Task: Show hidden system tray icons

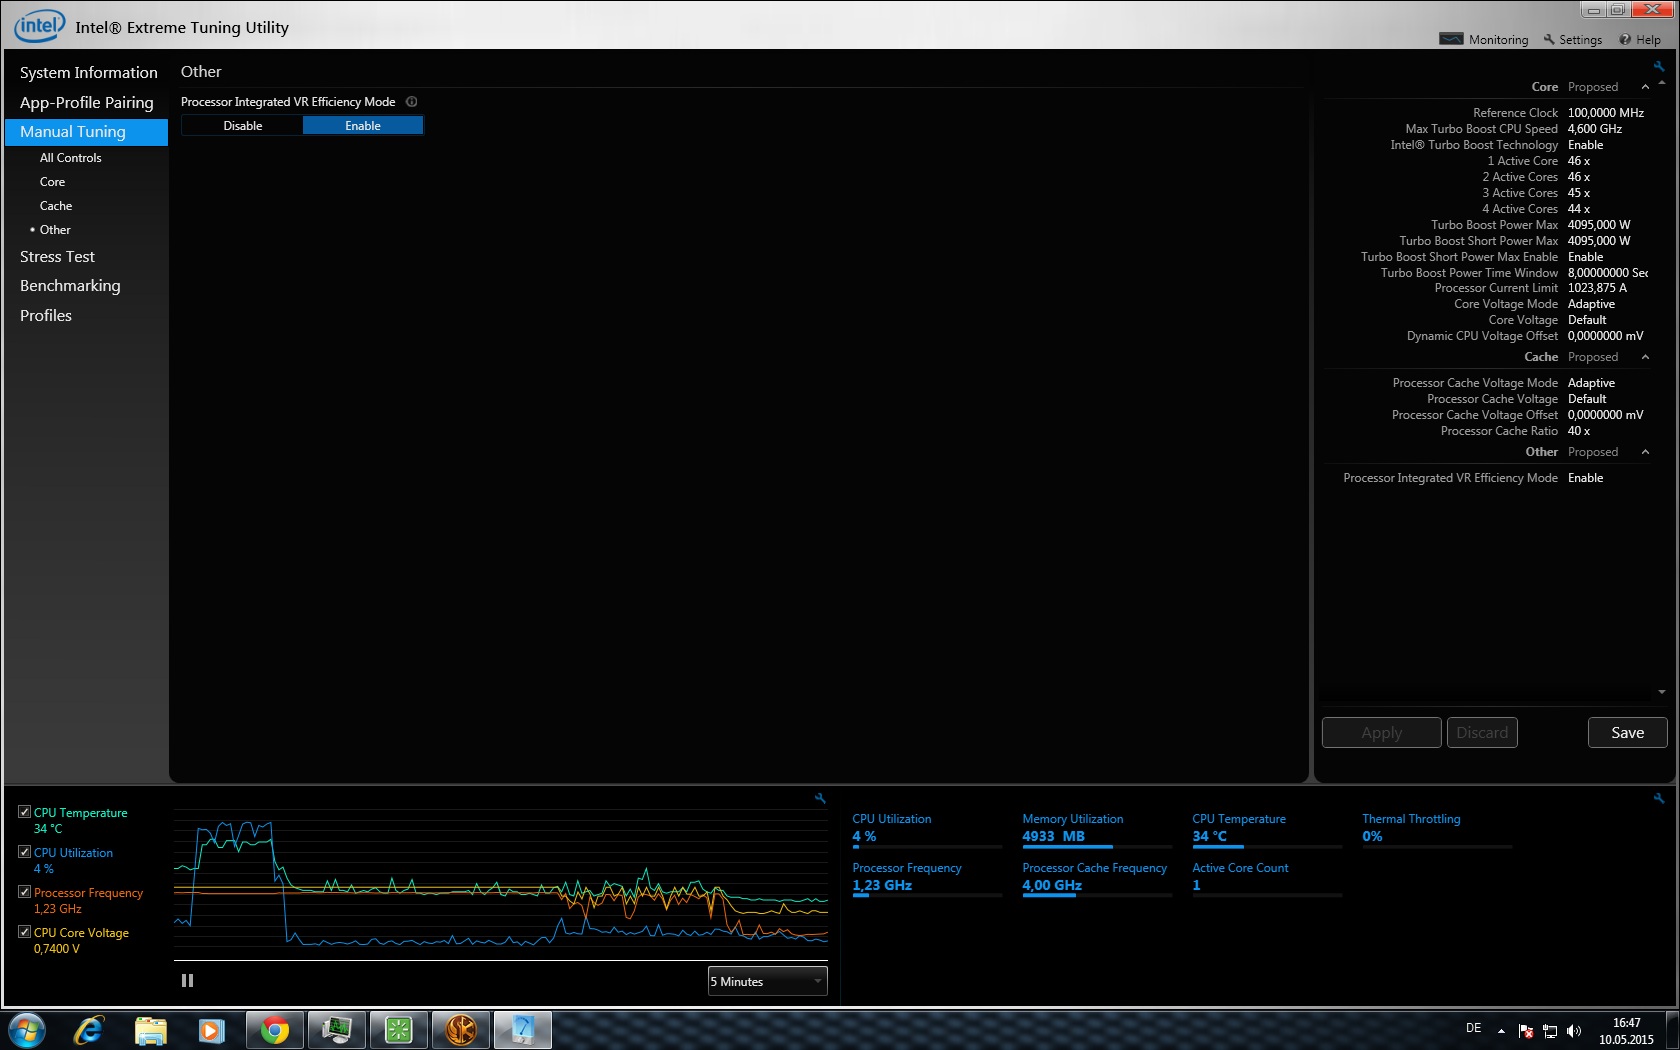Action: point(1501,1031)
